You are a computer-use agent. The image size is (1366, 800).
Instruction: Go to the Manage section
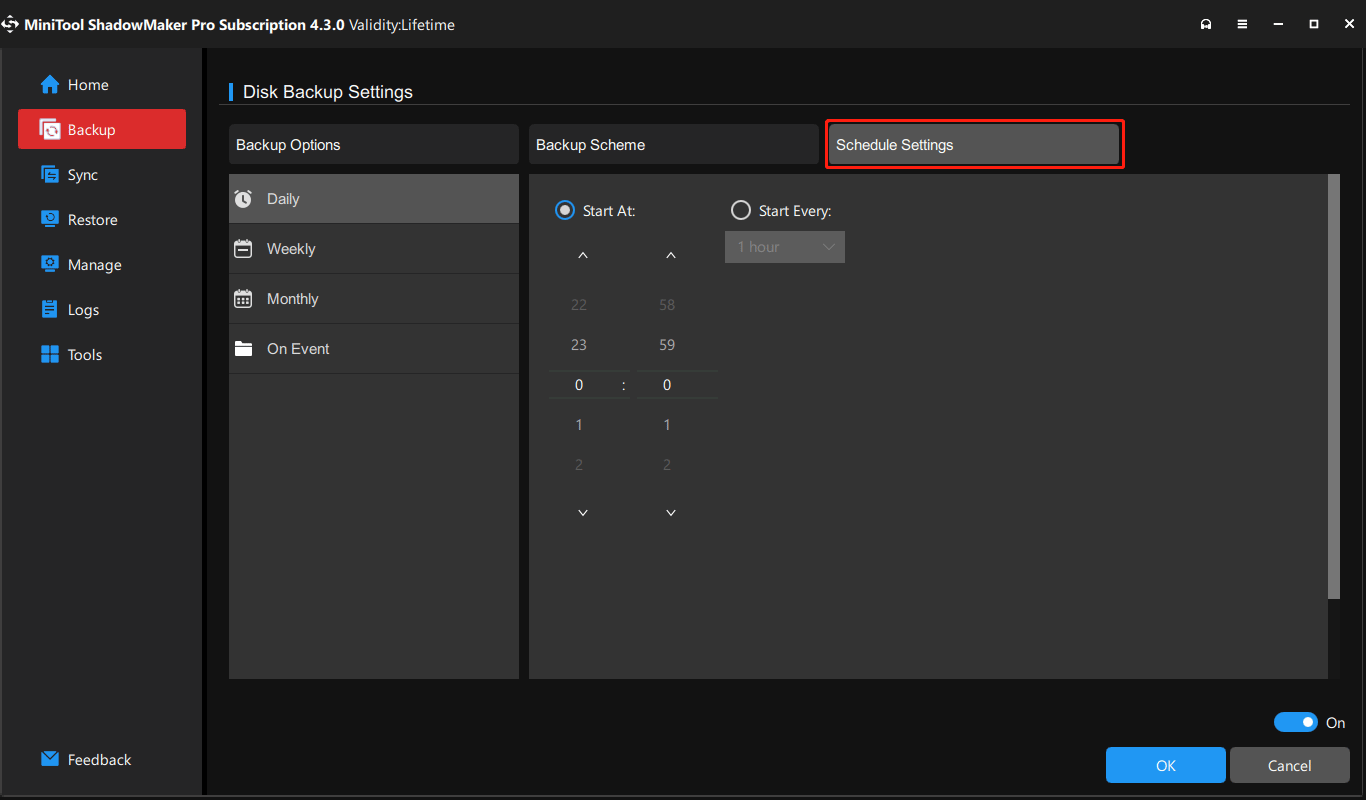pyautogui.click(x=102, y=265)
